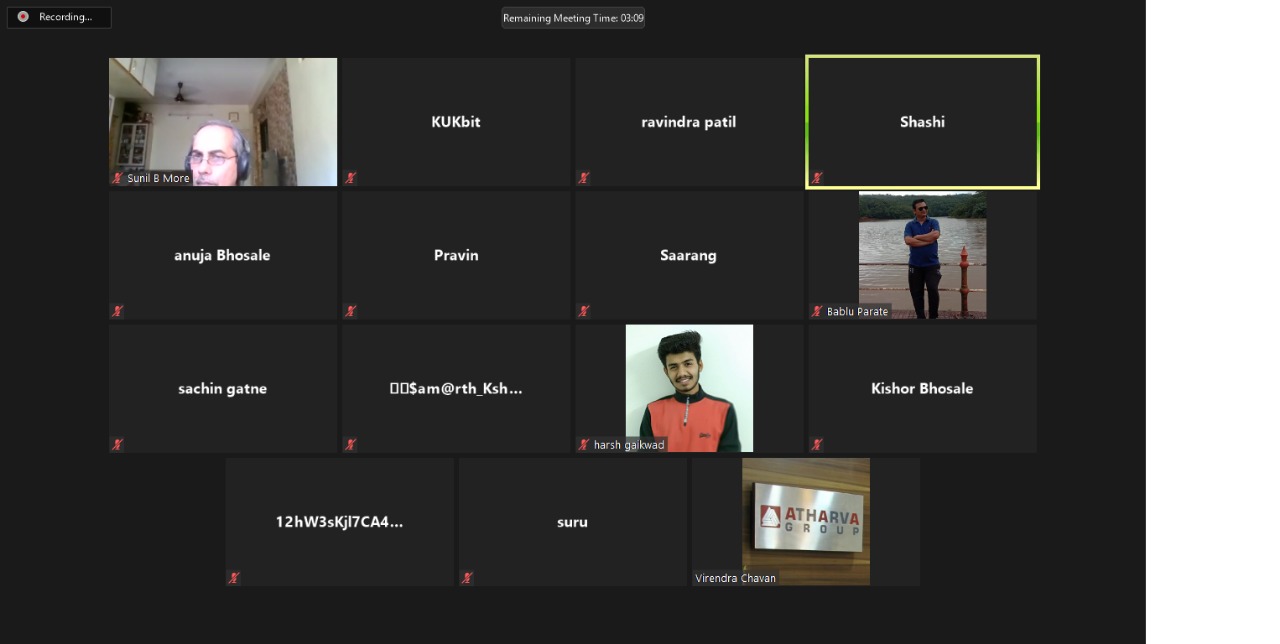
Task: Click the muted mic icon on Shashi tile
Action: [817, 178]
